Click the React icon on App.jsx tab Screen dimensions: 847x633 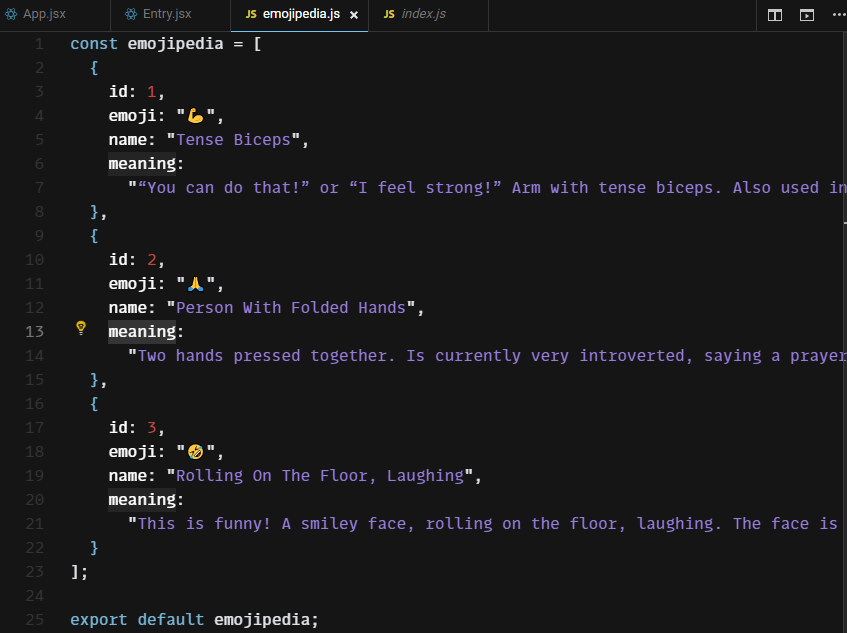(x=11, y=14)
